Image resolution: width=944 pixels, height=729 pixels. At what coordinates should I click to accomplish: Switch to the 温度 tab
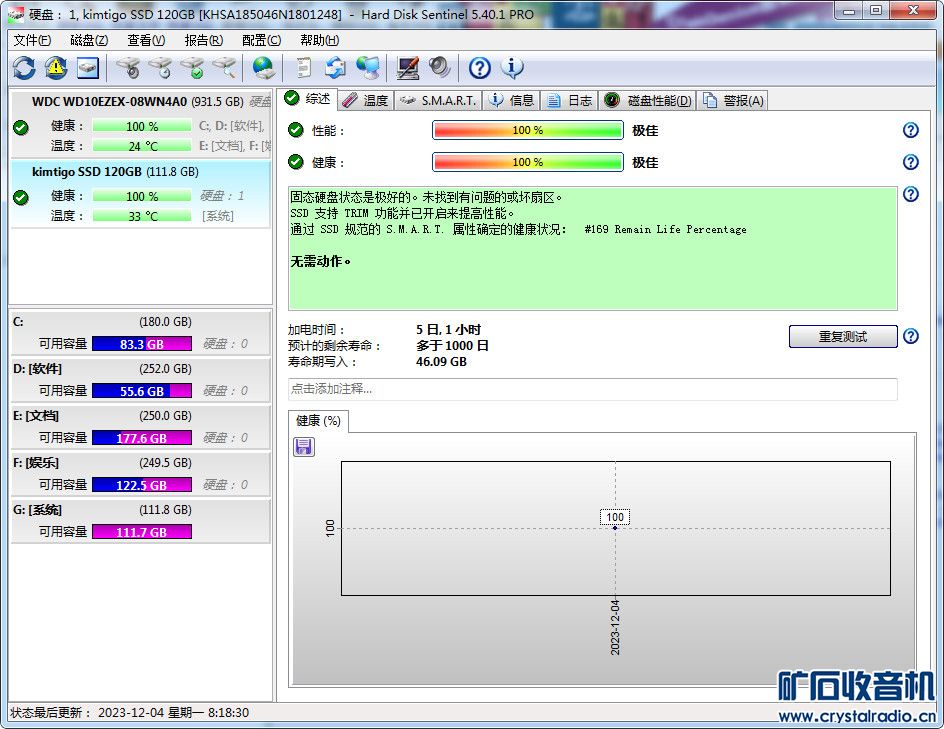pyautogui.click(x=366, y=100)
